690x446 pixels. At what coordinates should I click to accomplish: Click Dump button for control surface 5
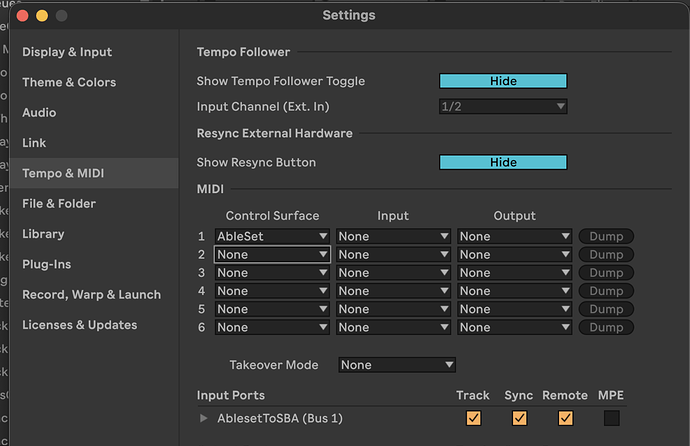(606, 309)
